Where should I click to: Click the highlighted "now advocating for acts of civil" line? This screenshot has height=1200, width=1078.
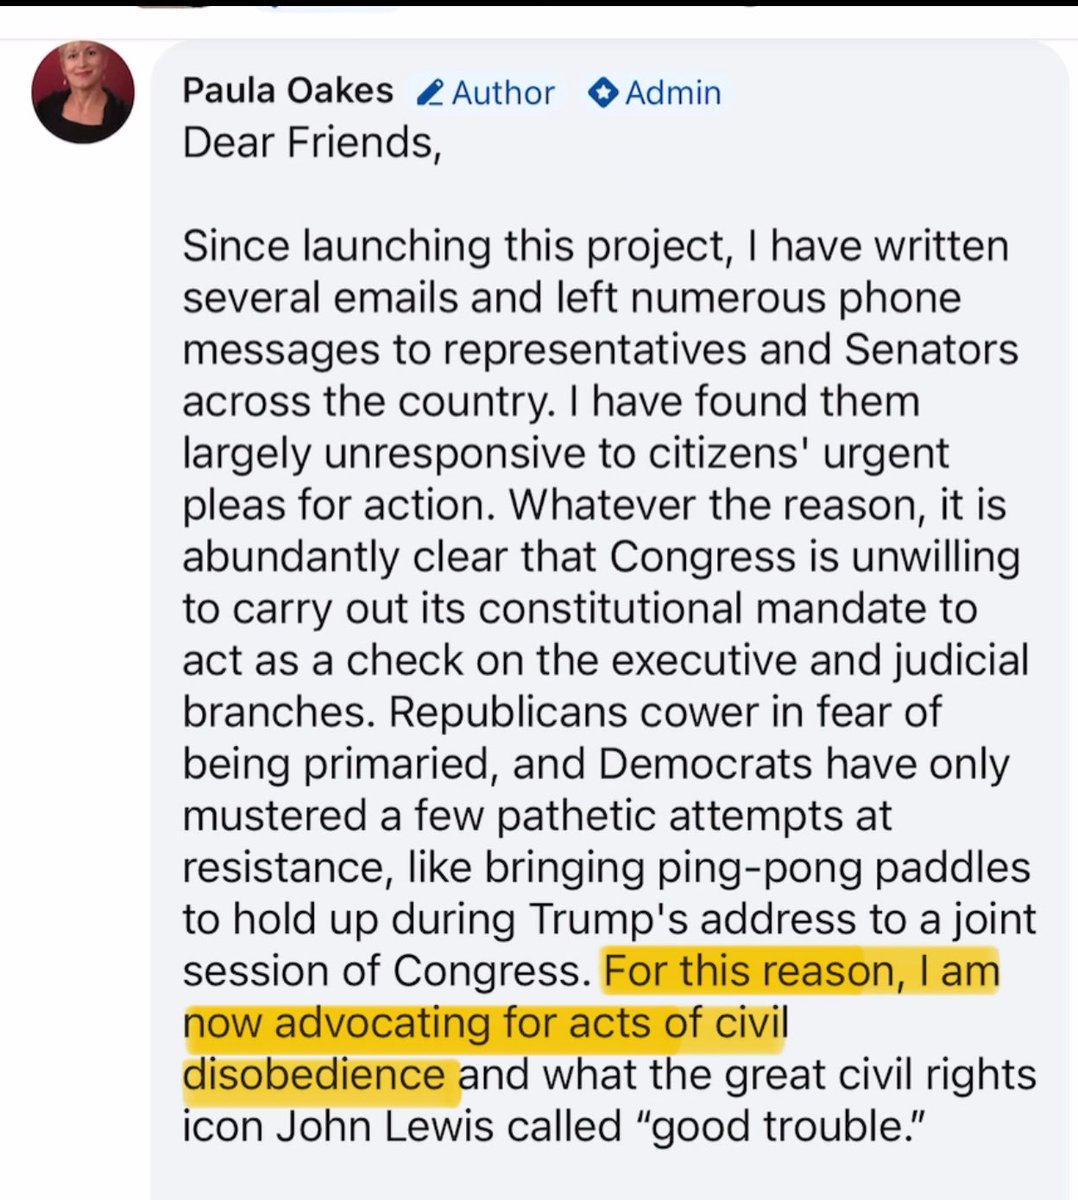point(485,1023)
